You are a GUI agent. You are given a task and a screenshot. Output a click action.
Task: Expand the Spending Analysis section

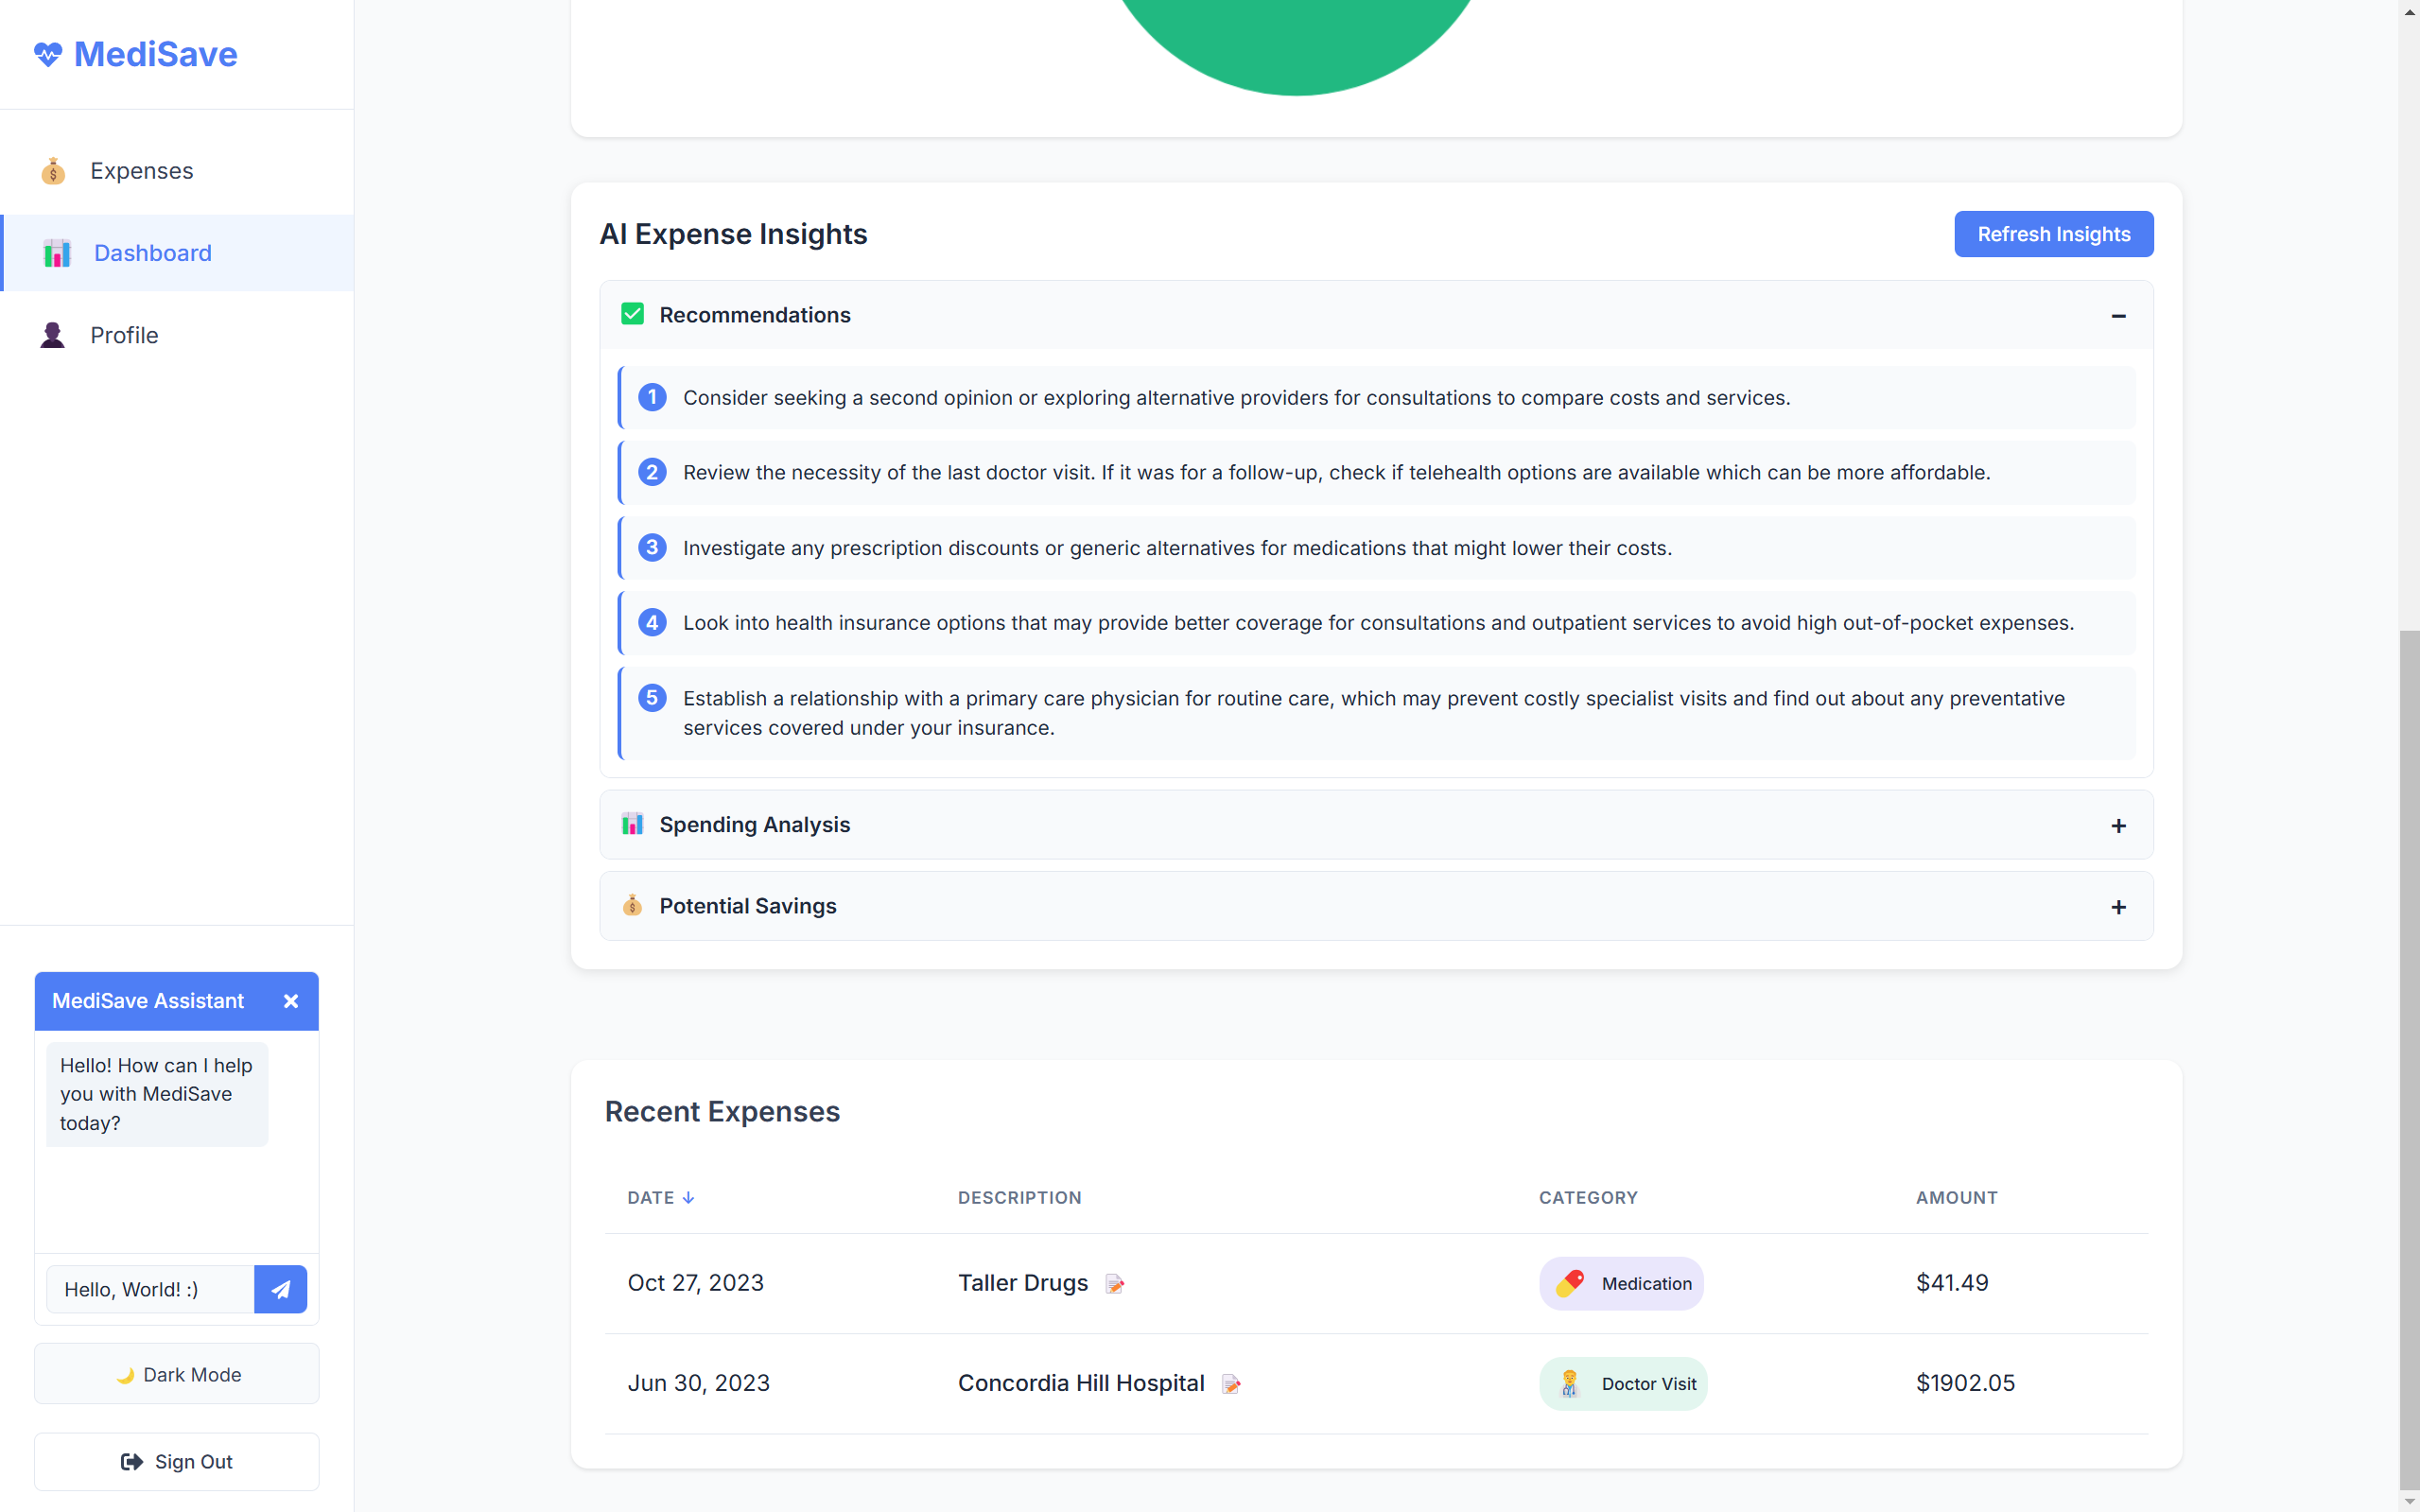(x=2118, y=826)
